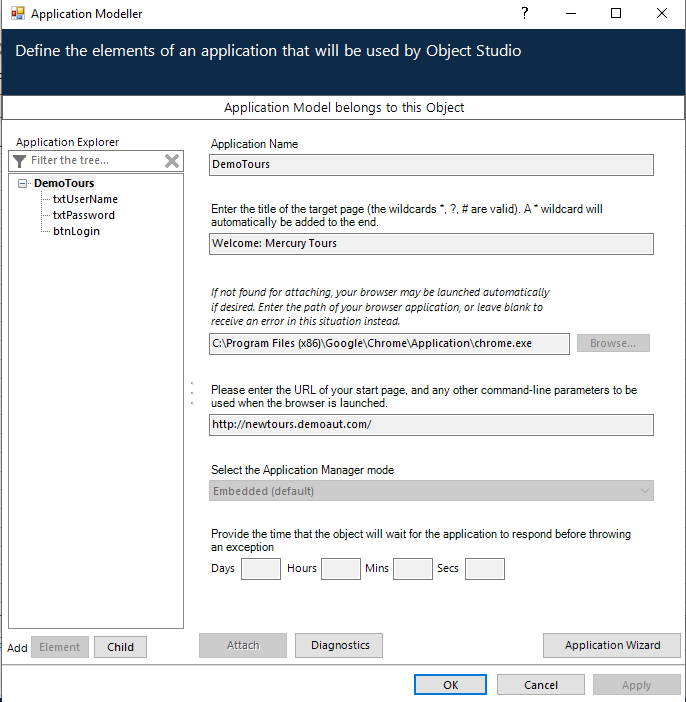Collapse the DemoTours tree node
The image size is (686, 702).
22,184
